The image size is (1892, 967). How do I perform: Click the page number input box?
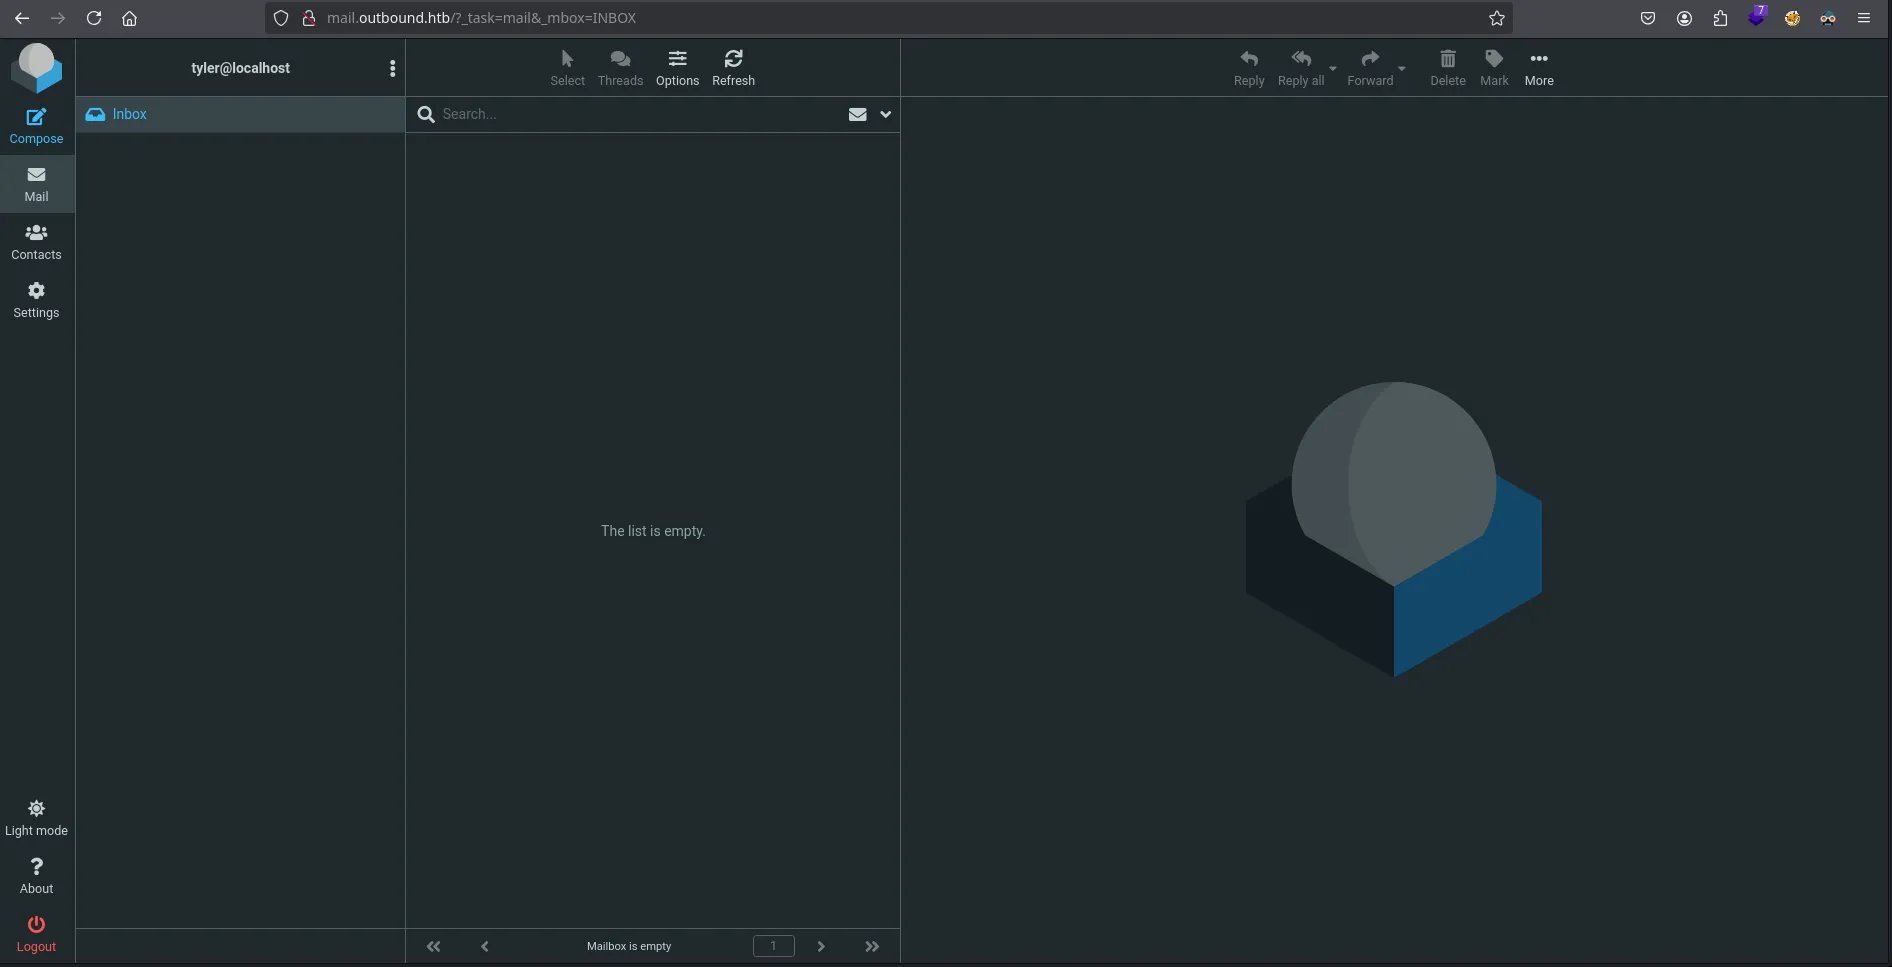coord(773,946)
